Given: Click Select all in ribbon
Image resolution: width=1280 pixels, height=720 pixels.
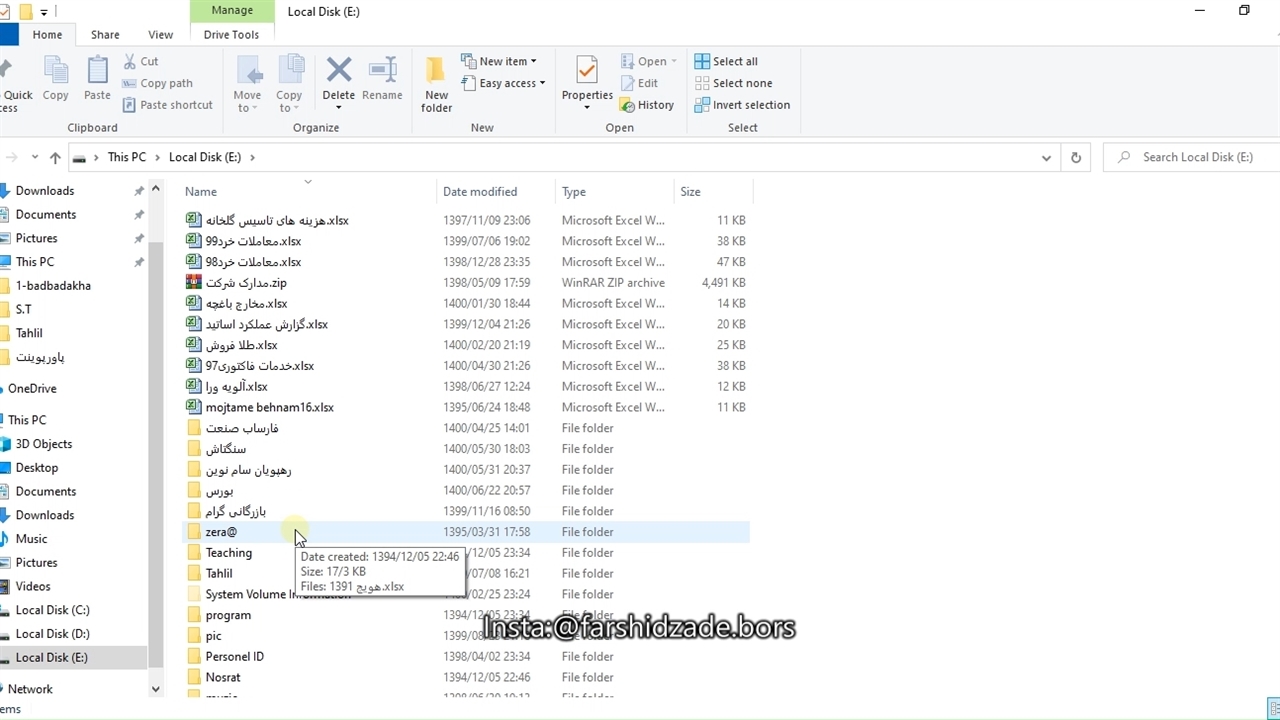Looking at the screenshot, I should [726, 61].
